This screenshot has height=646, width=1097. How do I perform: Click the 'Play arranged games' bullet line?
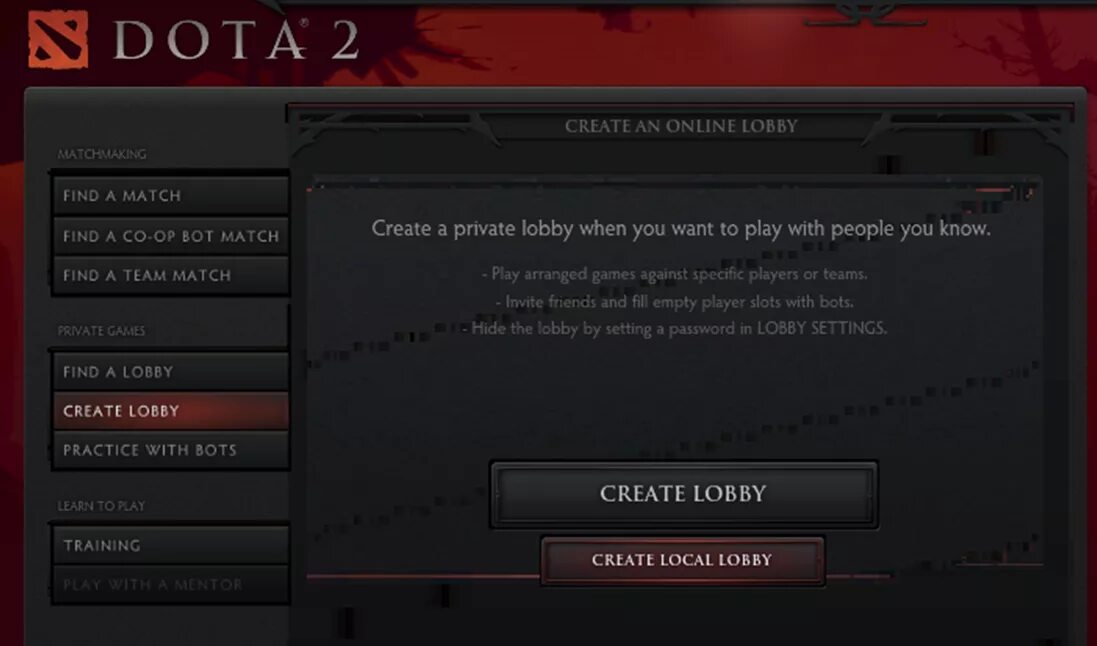674,274
